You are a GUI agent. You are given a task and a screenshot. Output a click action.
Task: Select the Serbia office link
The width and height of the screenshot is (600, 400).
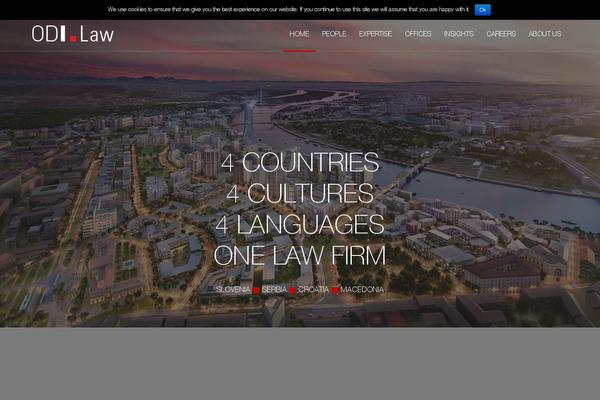pyautogui.click(x=274, y=290)
